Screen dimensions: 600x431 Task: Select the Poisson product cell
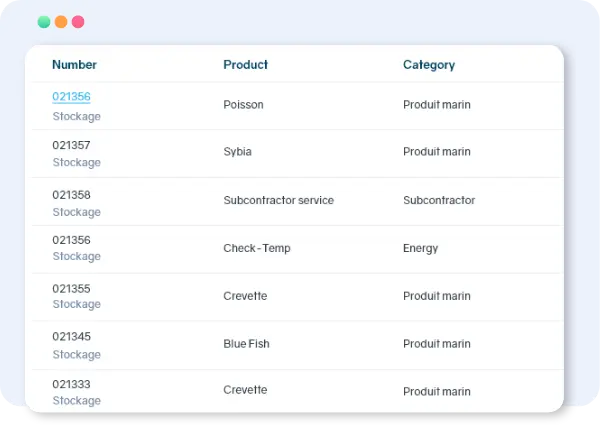[243, 105]
